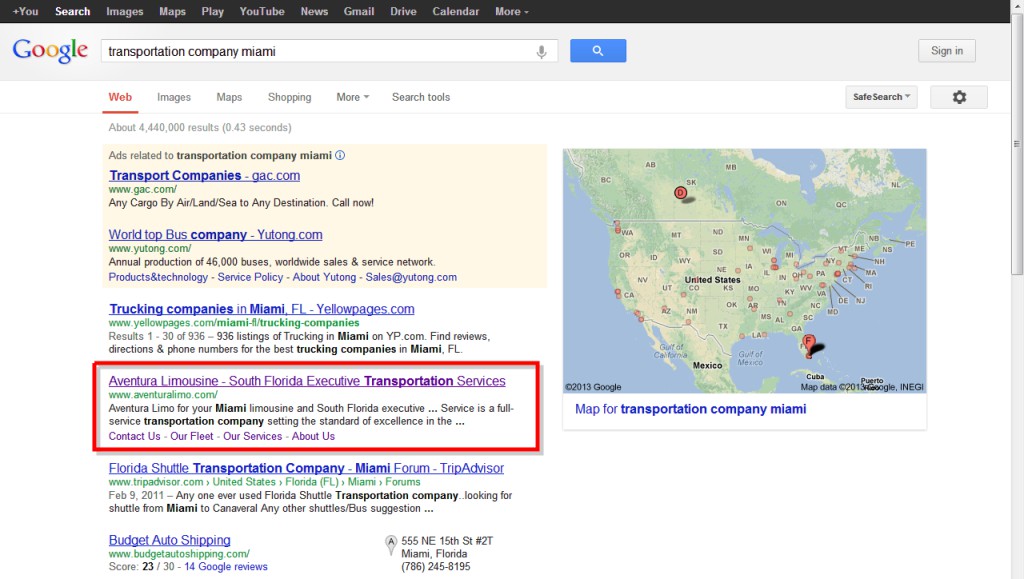Image resolution: width=1024 pixels, height=579 pixels.
Task: Click the Google logo
Action: pyautogui.click(x=50, y=50)
